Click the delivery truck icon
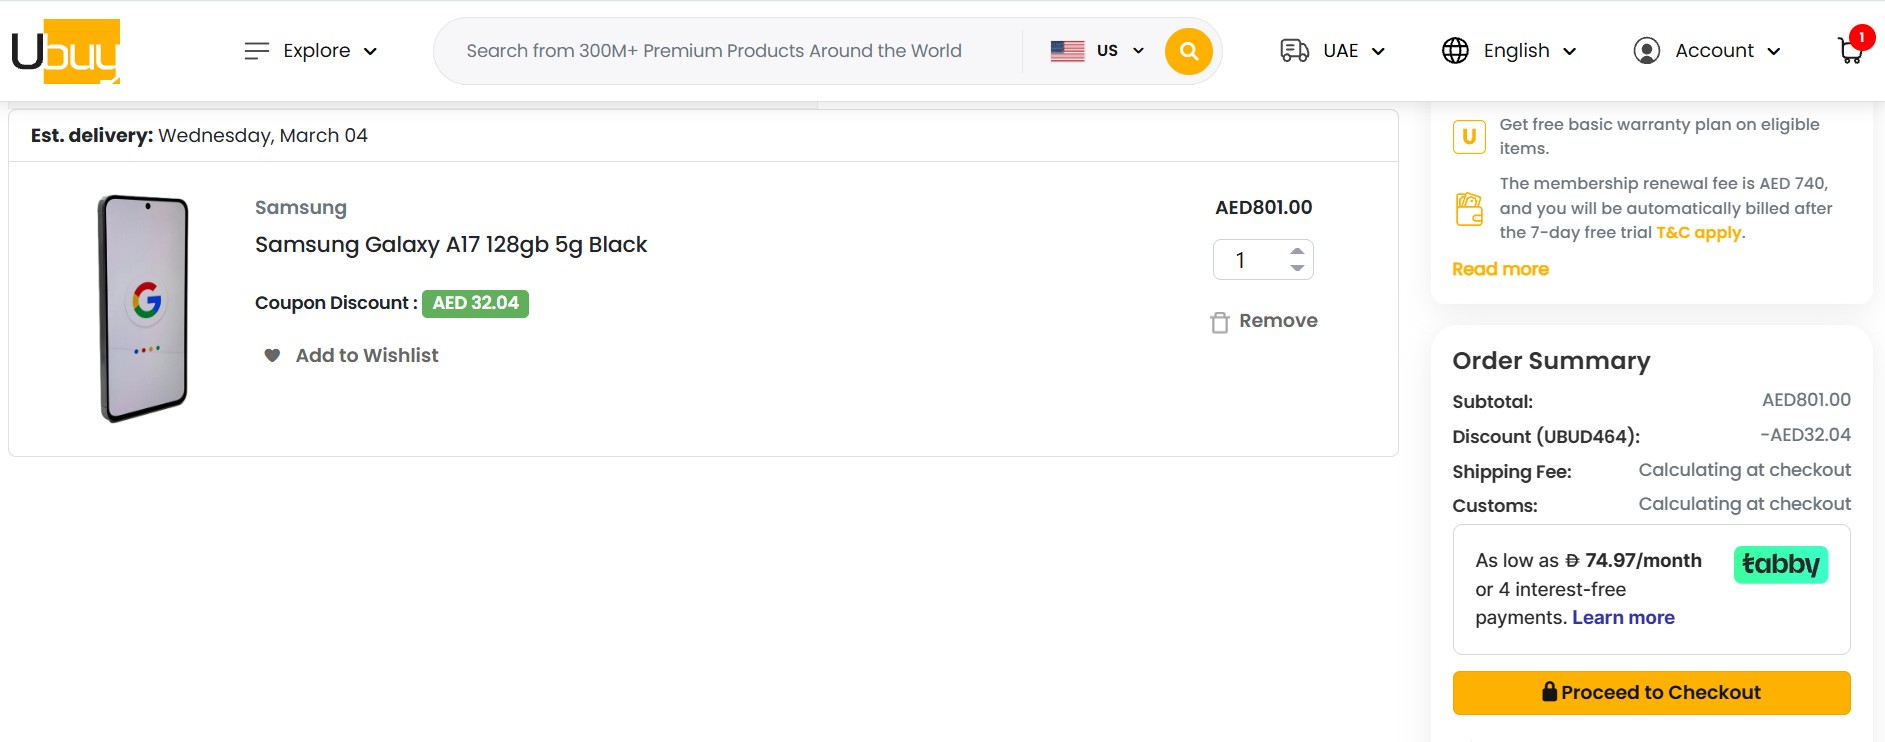 coord(1294,51)
